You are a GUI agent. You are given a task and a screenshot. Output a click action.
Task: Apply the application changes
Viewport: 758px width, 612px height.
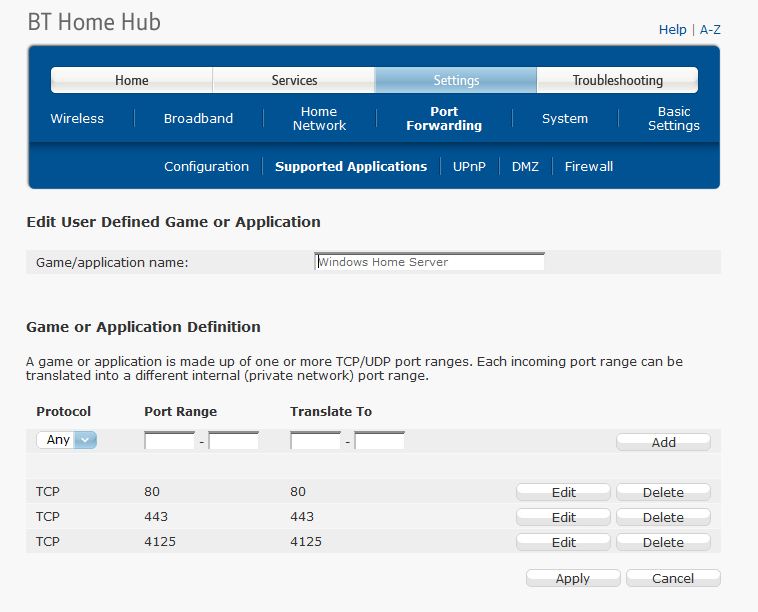573,578
